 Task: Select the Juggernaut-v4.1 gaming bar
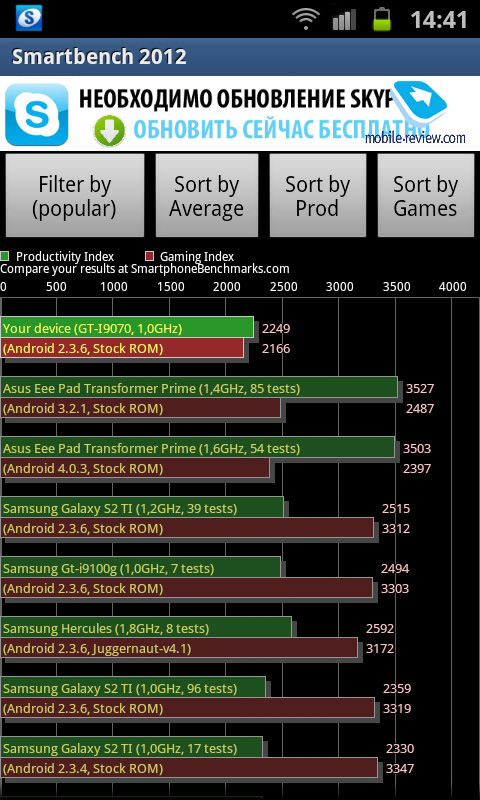pyautogui.click(x=179, y=648)
